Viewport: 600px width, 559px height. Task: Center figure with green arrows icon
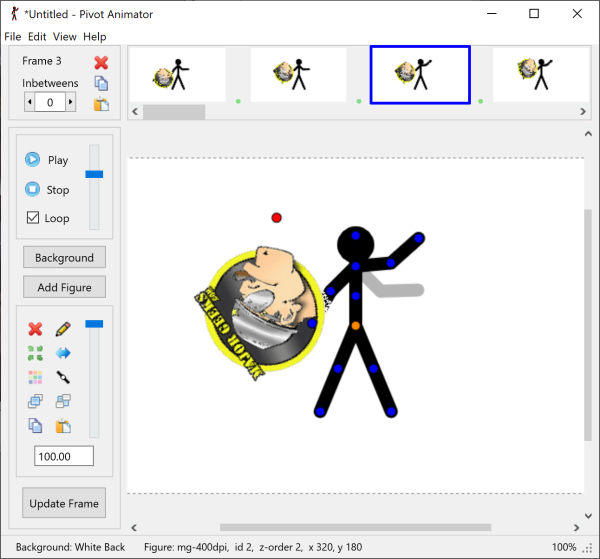tap(35, 353)
